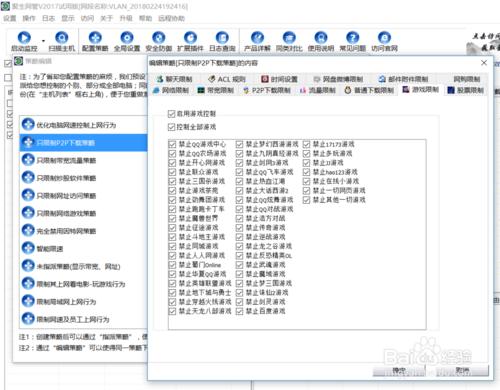The width and height of the screenshot is (500, 390).
Task: Switch to the P2P下载限制 tab
Action: (267, 90)
